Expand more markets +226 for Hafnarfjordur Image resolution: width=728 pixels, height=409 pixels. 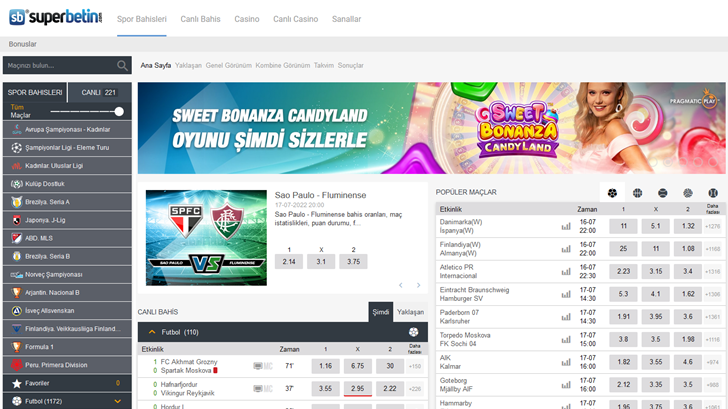(415, 389)
